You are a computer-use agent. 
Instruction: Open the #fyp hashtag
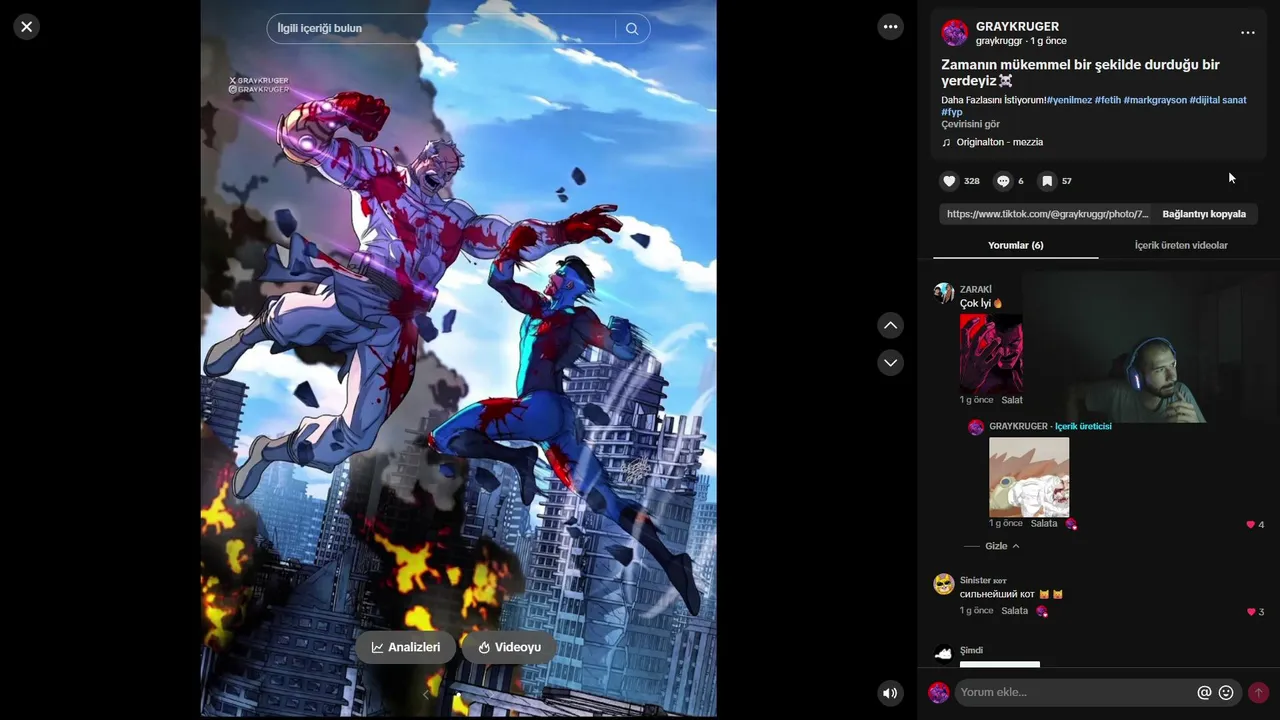click(x=952, y=112)
